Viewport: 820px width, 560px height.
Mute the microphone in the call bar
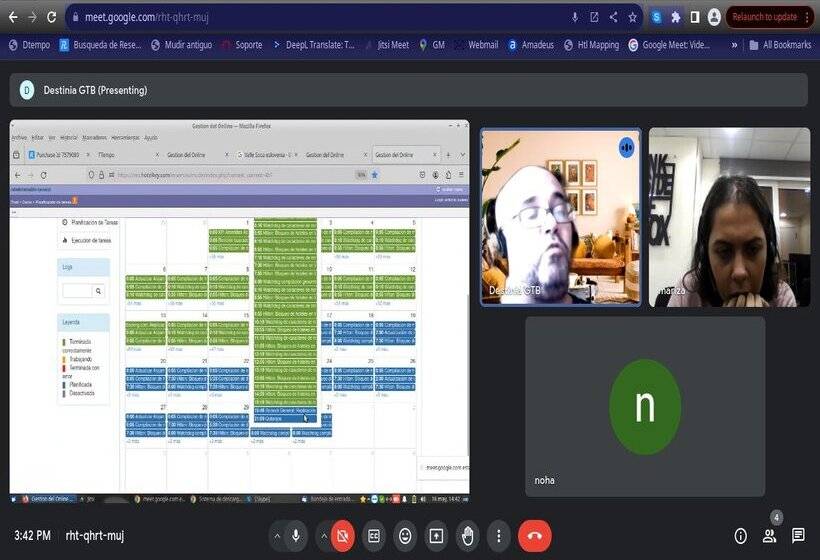[296, 536]
